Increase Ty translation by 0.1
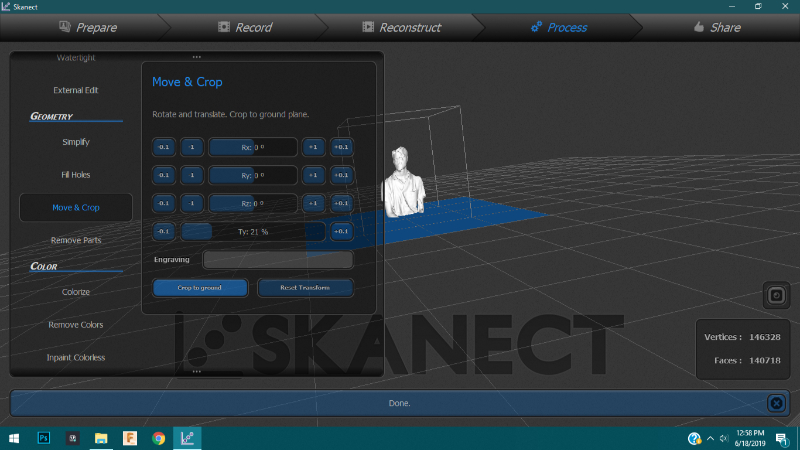The image size is (800, 450). pyautogui.click(x=341, y=231)
